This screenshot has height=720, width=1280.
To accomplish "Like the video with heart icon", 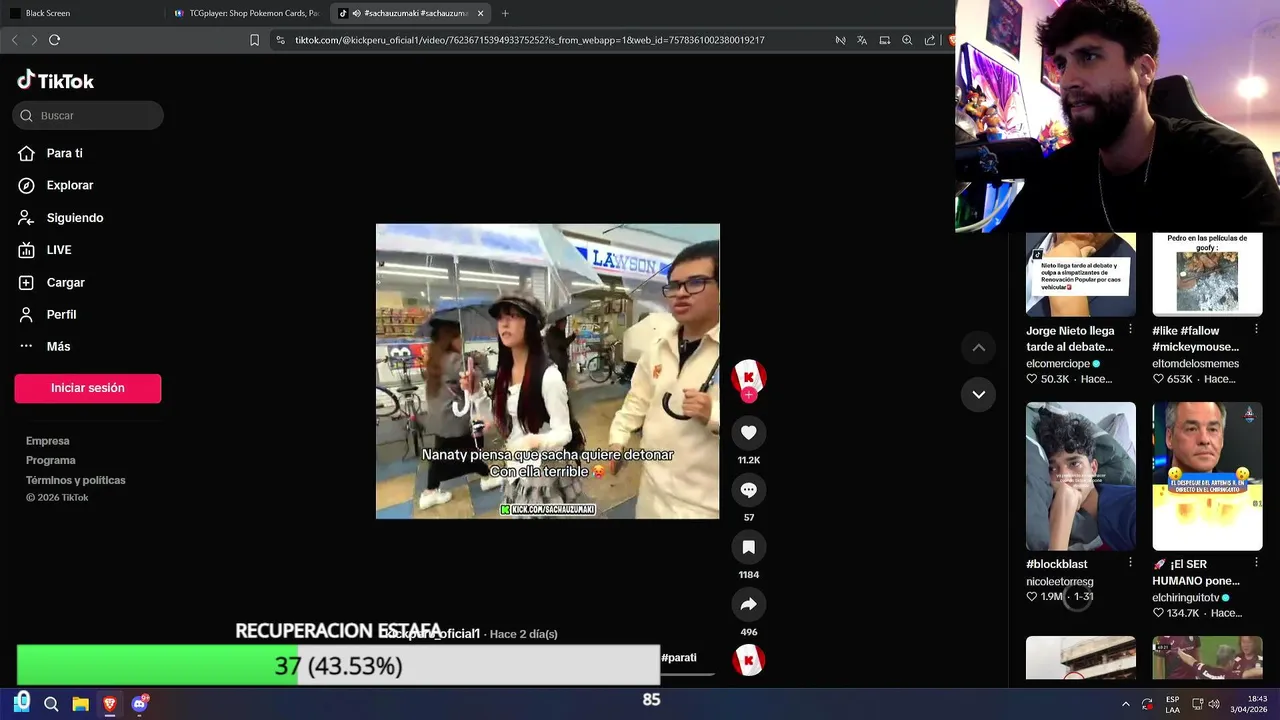I will point(748,432).
